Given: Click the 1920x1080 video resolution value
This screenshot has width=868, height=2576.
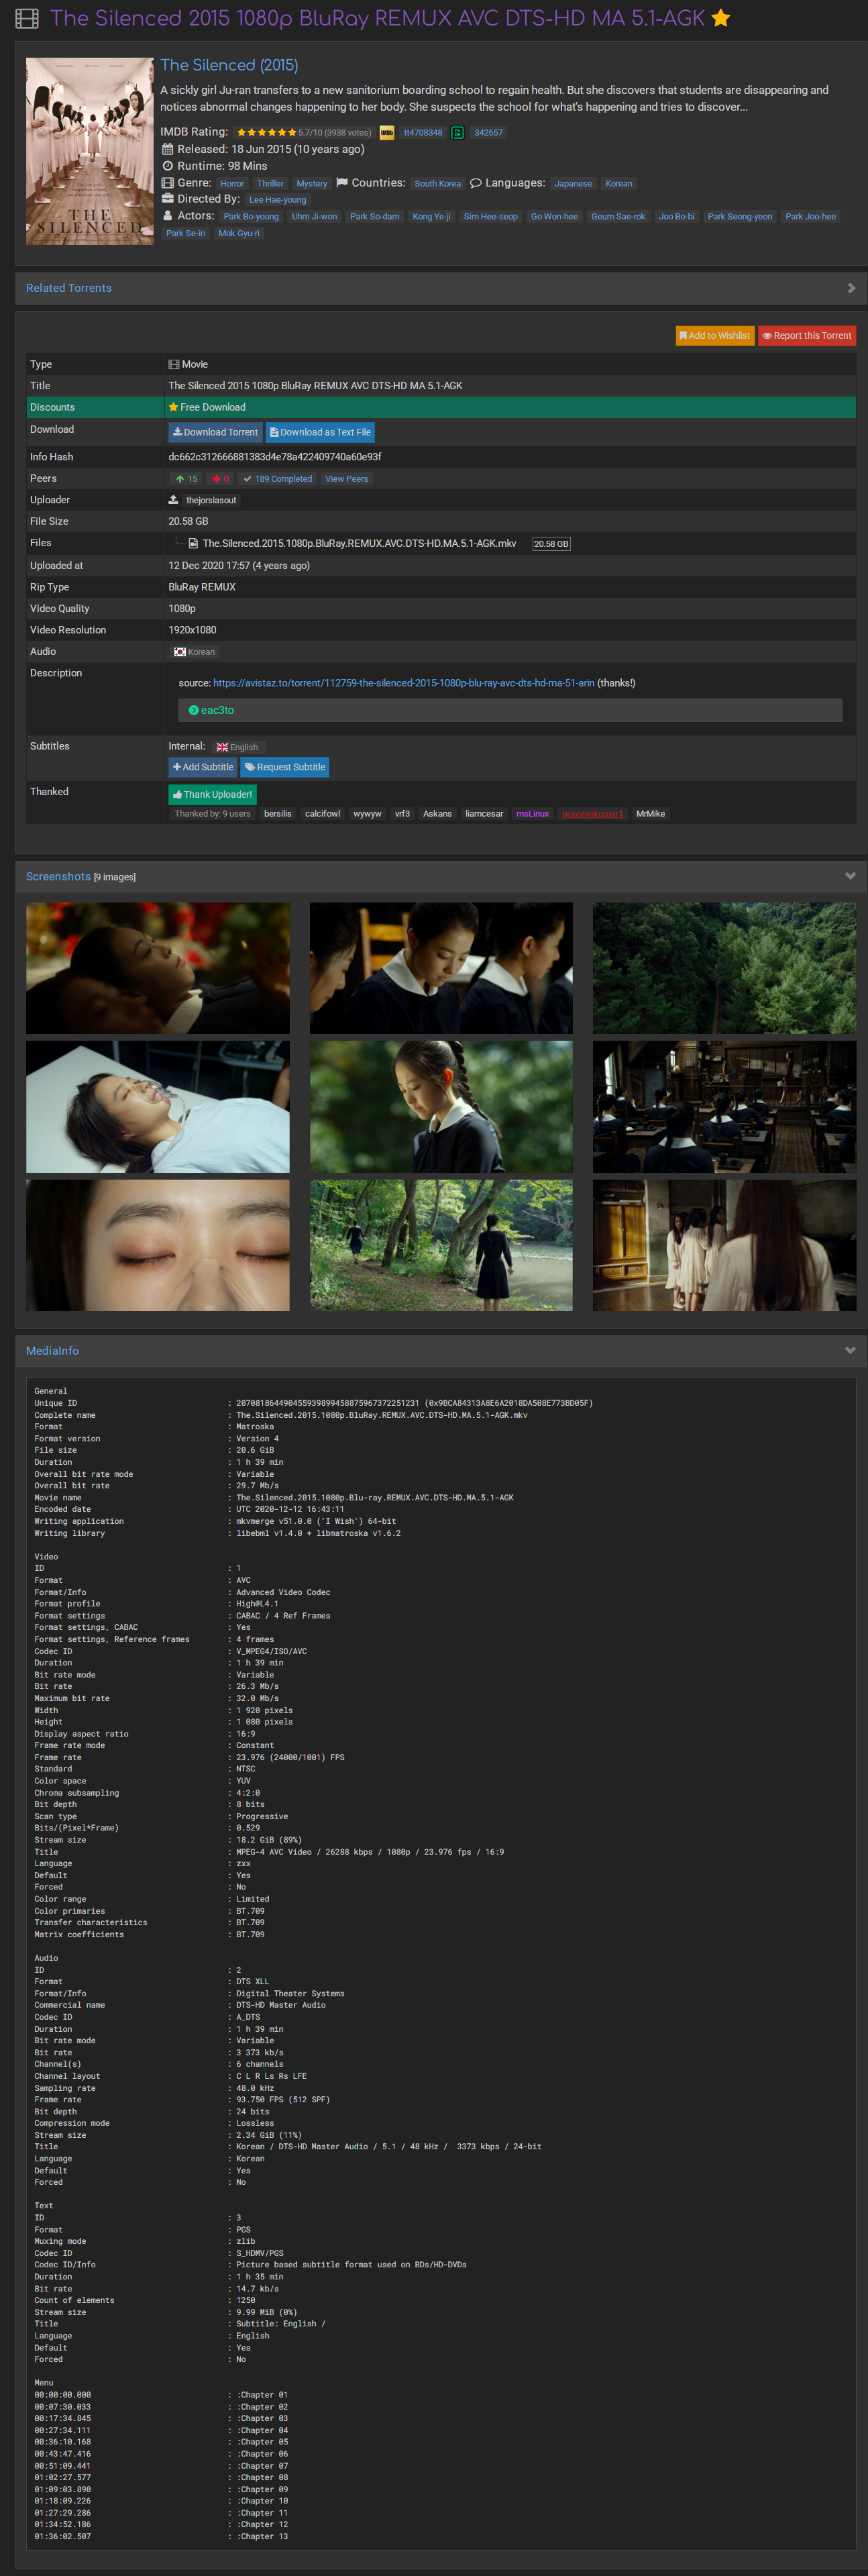Looking at the screenshot, I should pos(192,630).
